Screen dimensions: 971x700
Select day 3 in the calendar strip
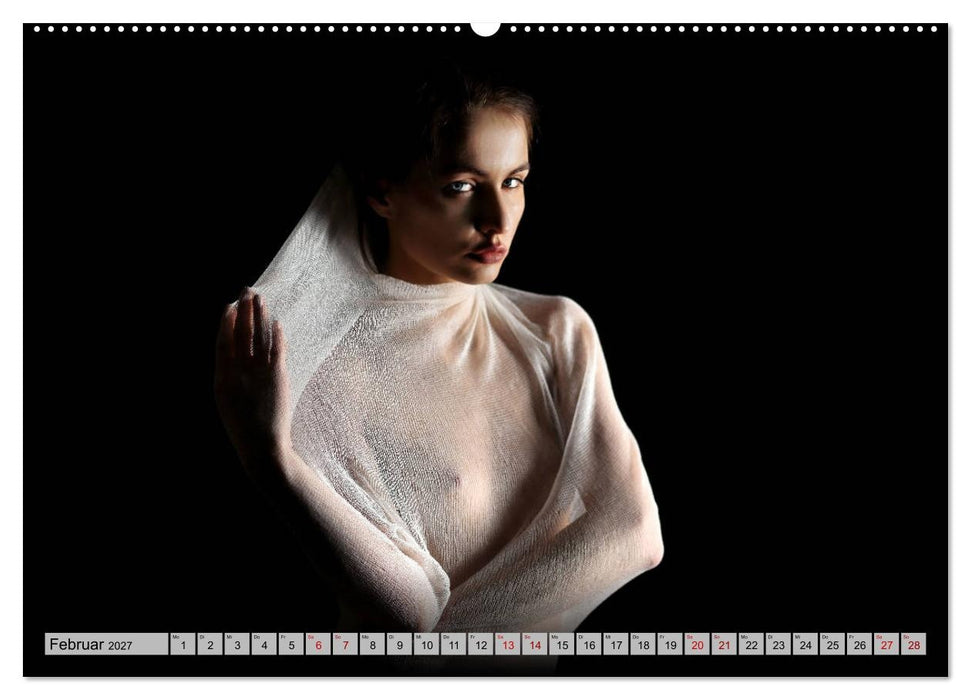tap(237, 644)
